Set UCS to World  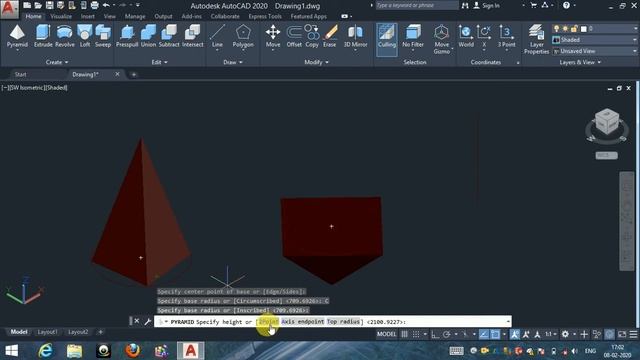(466, 36)
